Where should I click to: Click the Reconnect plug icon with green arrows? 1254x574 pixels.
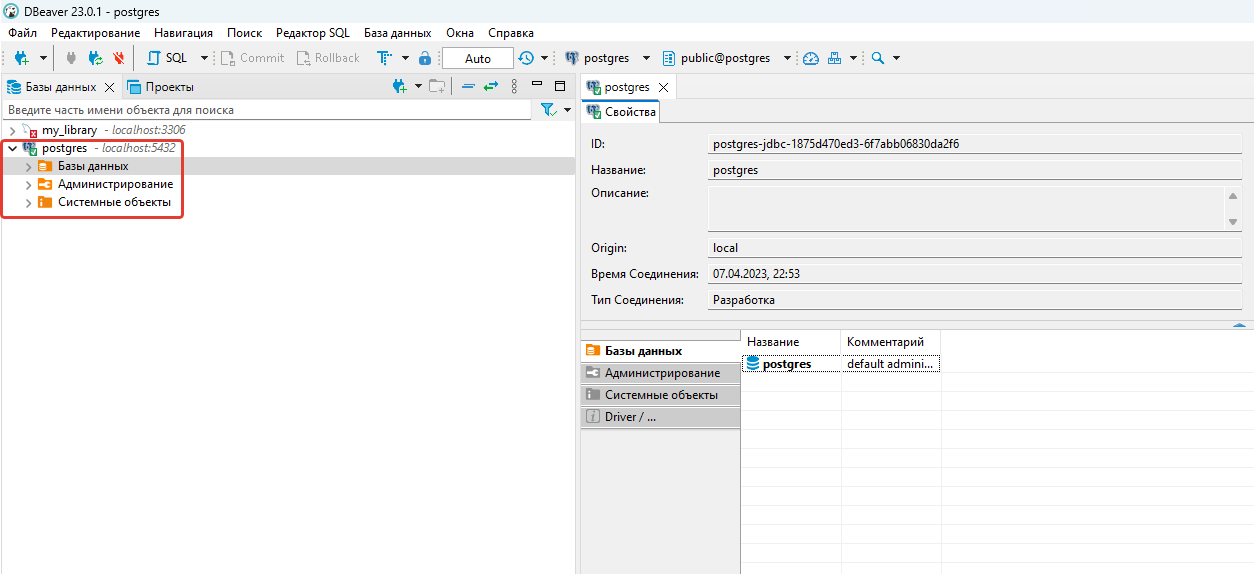click(x=96, y=58)
